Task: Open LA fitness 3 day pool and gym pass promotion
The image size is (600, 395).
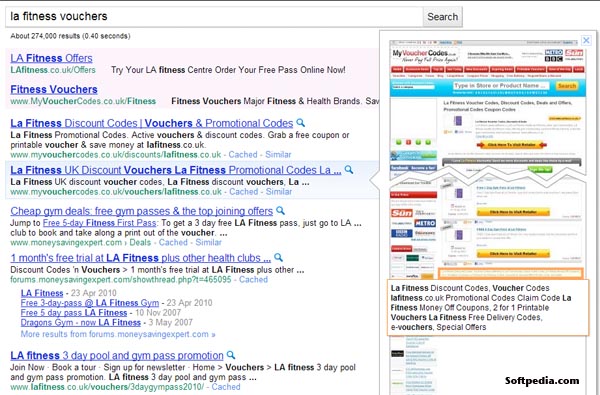Action: (117, 356)
